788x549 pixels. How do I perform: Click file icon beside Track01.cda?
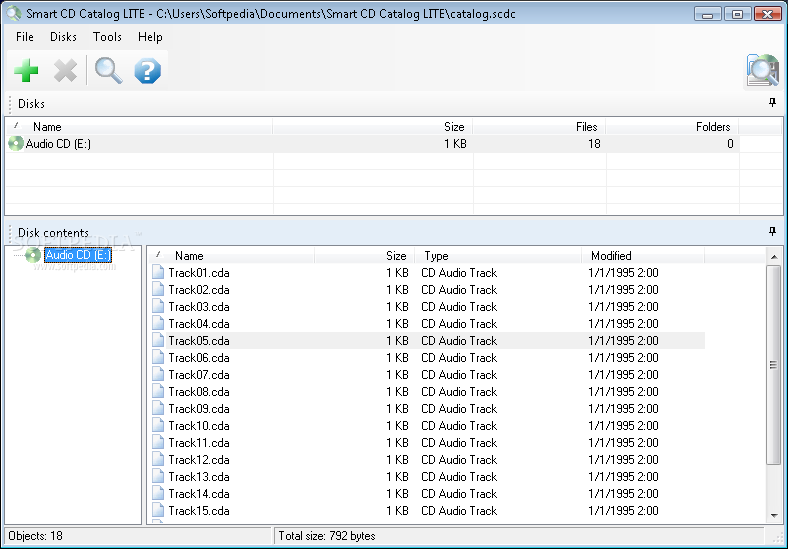click(x=158, y=272)
